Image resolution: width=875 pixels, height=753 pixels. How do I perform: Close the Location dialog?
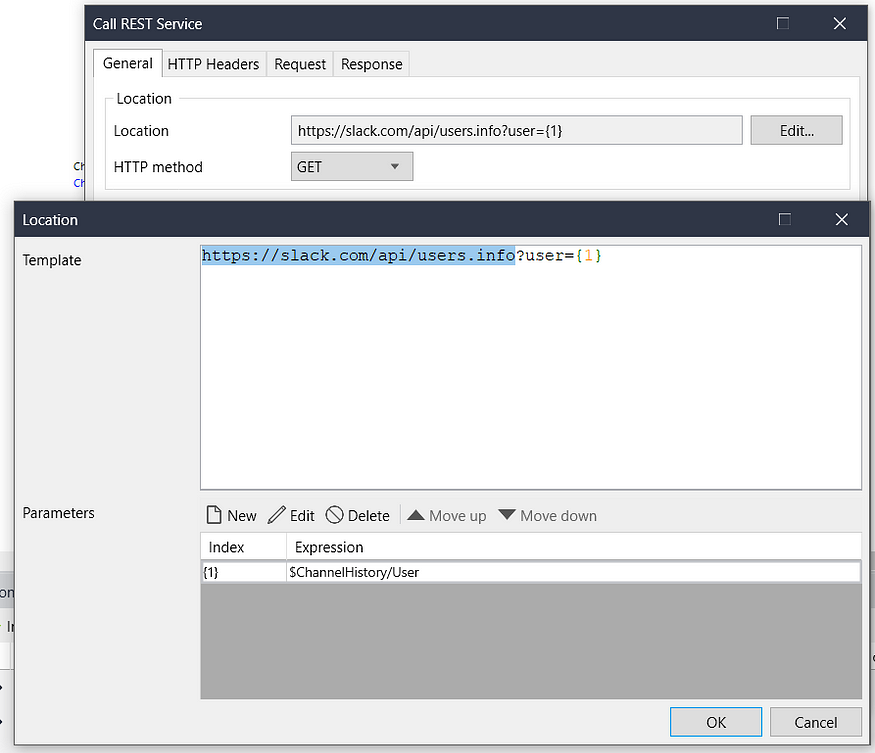point(842,219)
